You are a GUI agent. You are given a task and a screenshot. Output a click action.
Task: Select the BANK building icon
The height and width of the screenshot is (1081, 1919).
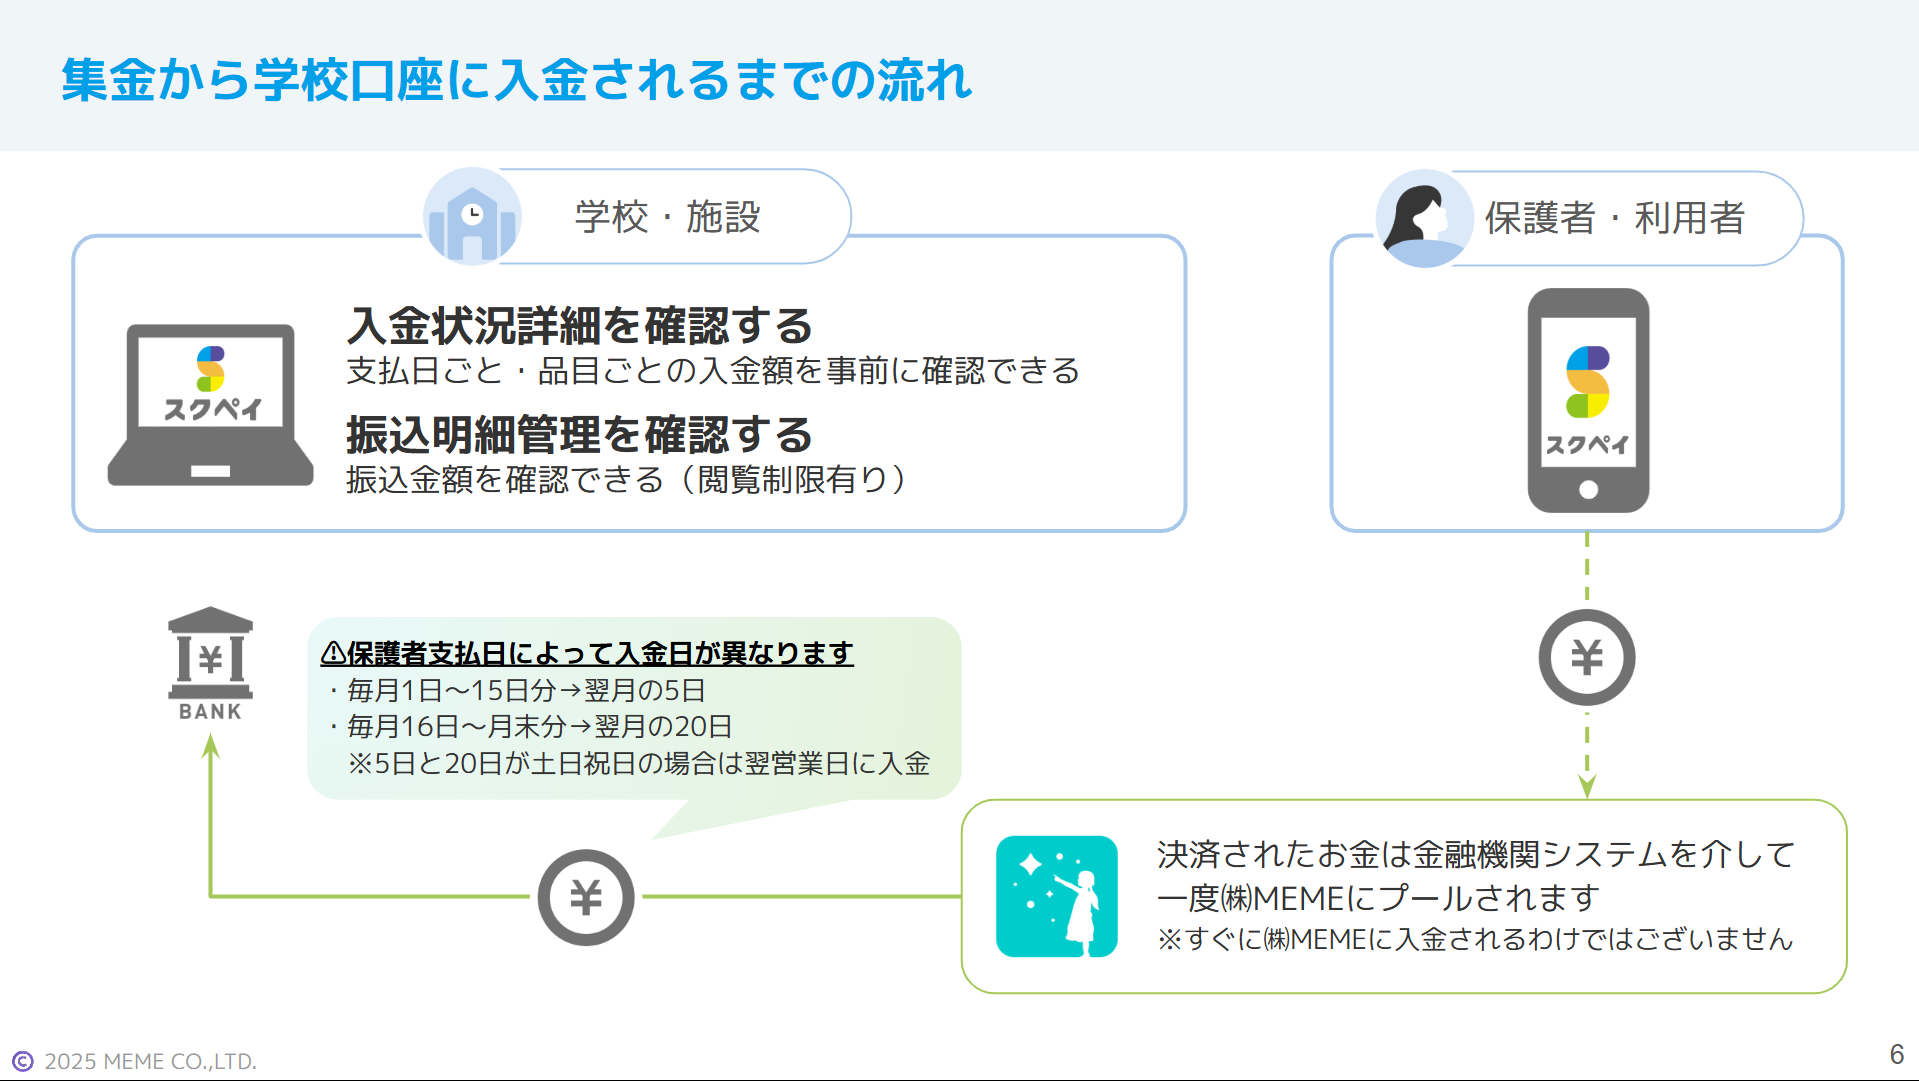(209, 660)
